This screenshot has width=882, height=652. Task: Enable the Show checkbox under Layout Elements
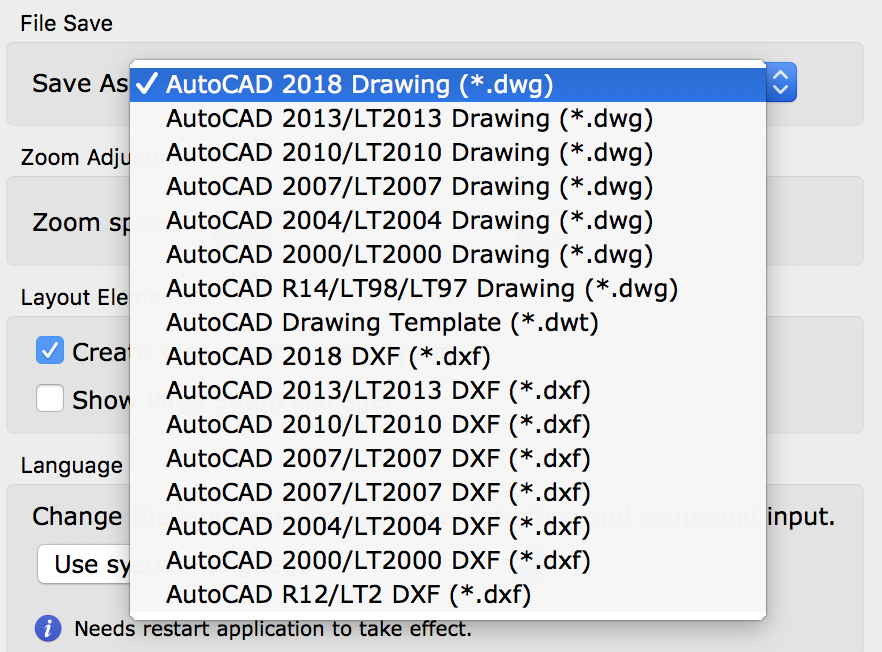[50, 399]
